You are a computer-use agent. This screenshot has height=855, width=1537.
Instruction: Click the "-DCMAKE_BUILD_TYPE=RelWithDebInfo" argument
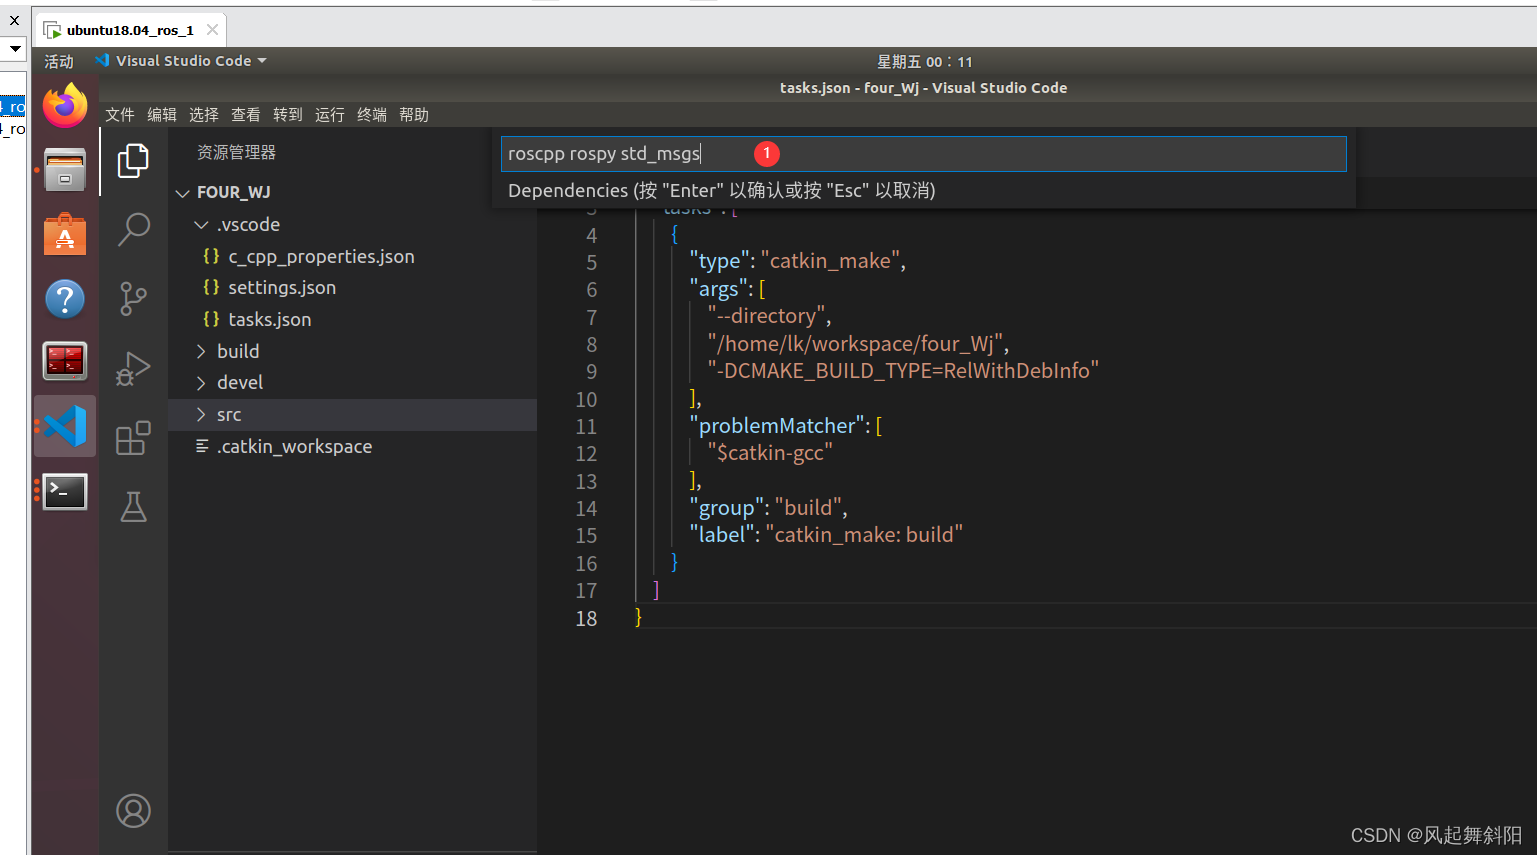903,371
